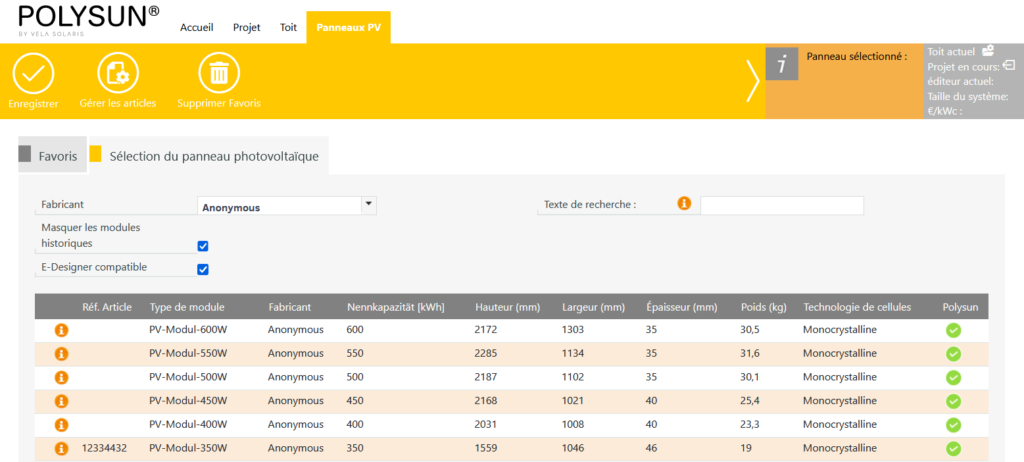Image resolution: width=1024 pixels, height=462 pixels.
Task: Click the Texte de recherche input field
Action: click(x=781, y=205)
